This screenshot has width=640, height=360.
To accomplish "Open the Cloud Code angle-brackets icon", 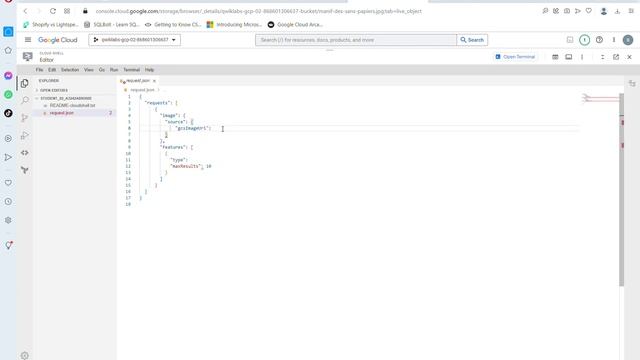I will click(x=24, y=153).
